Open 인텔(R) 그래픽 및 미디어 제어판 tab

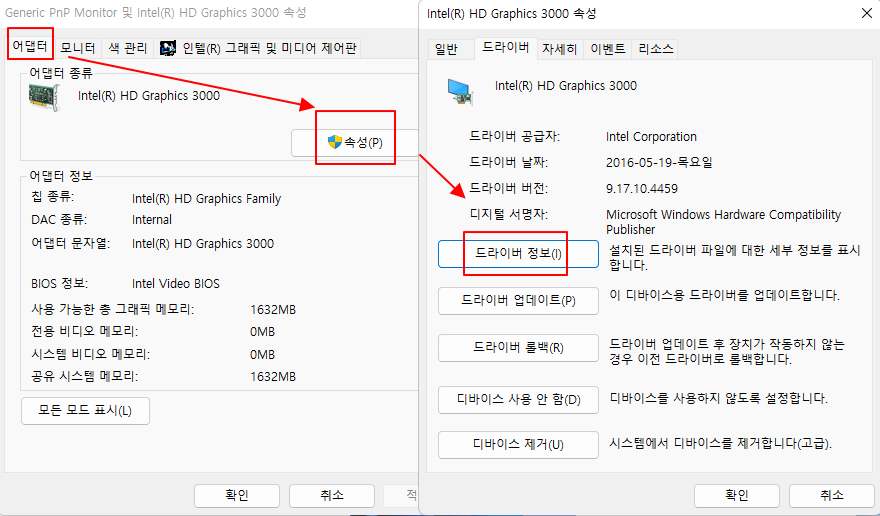[x=258, y=48]
